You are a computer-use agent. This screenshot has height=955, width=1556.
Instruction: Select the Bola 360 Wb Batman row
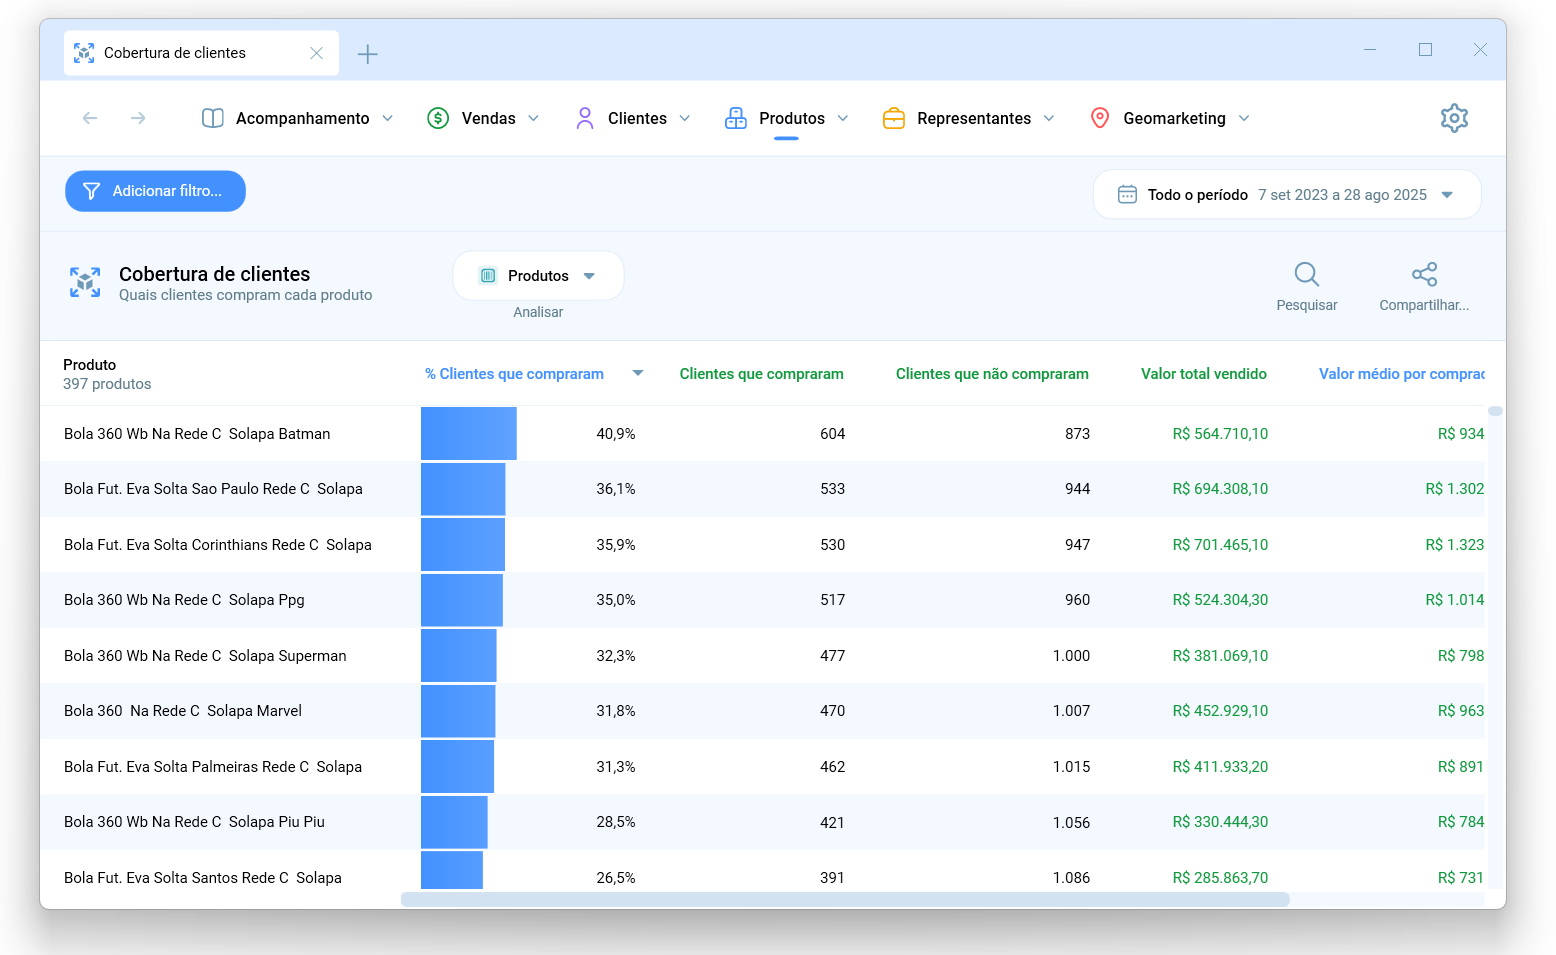(x=764, y=434)
